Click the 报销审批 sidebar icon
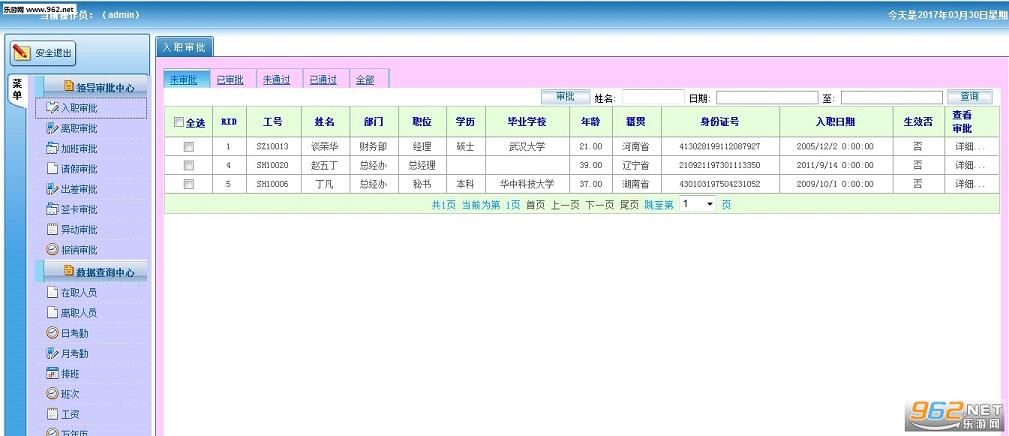Screen dimensions: 1009x436 coord(53,250)
